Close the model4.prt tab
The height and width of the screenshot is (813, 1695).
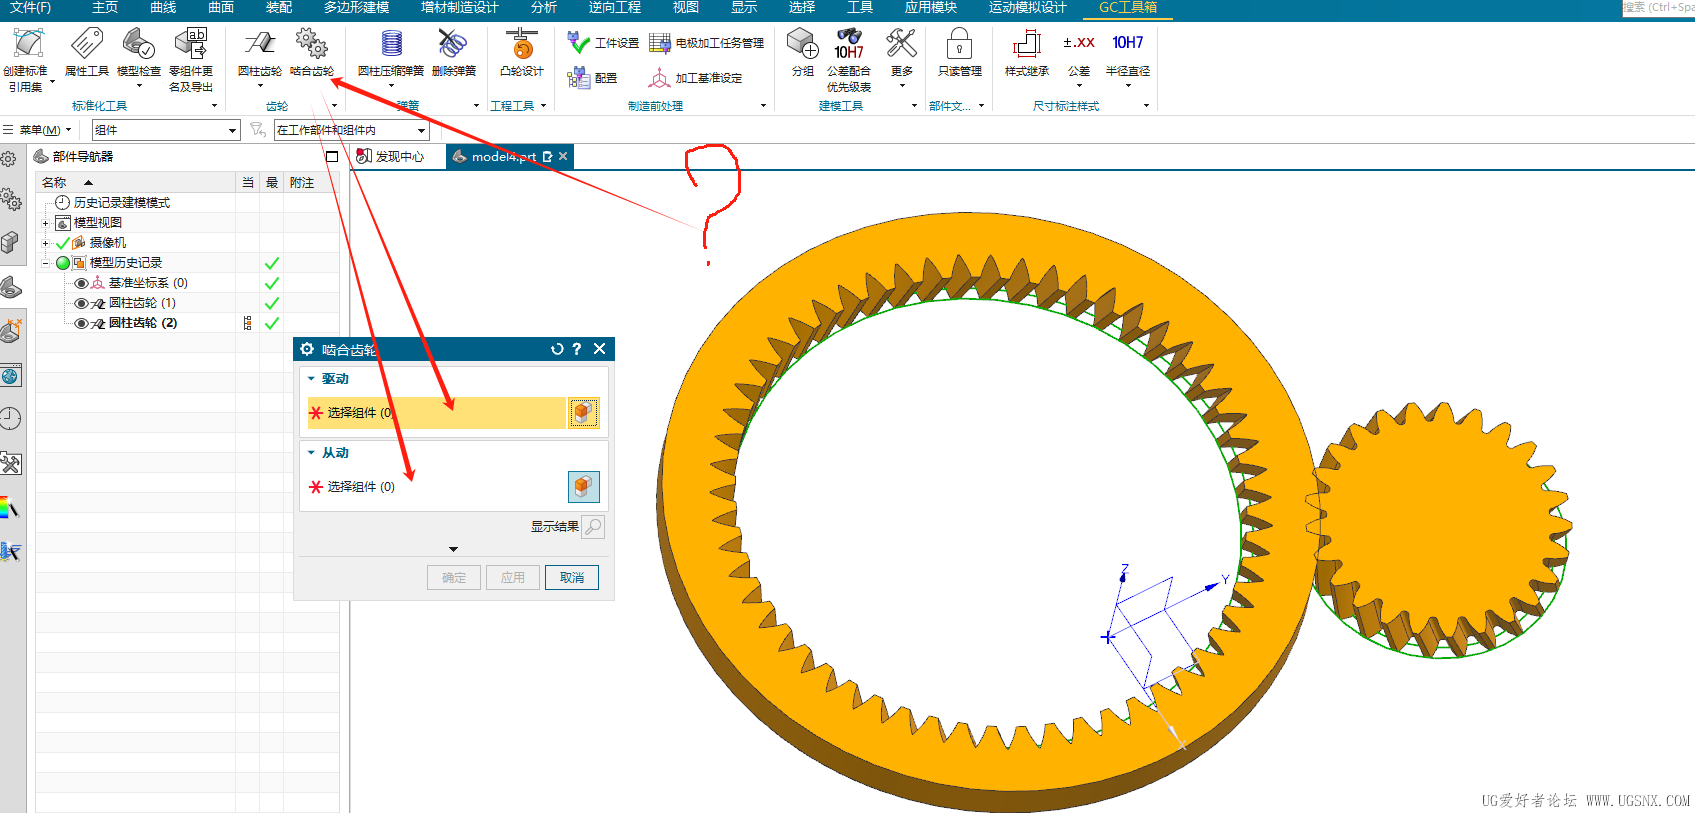(563, 156)
